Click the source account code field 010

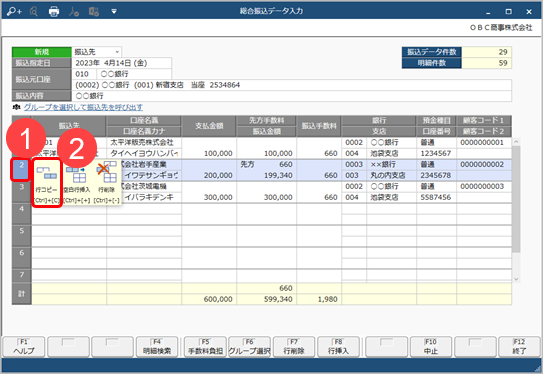[84, 74]
